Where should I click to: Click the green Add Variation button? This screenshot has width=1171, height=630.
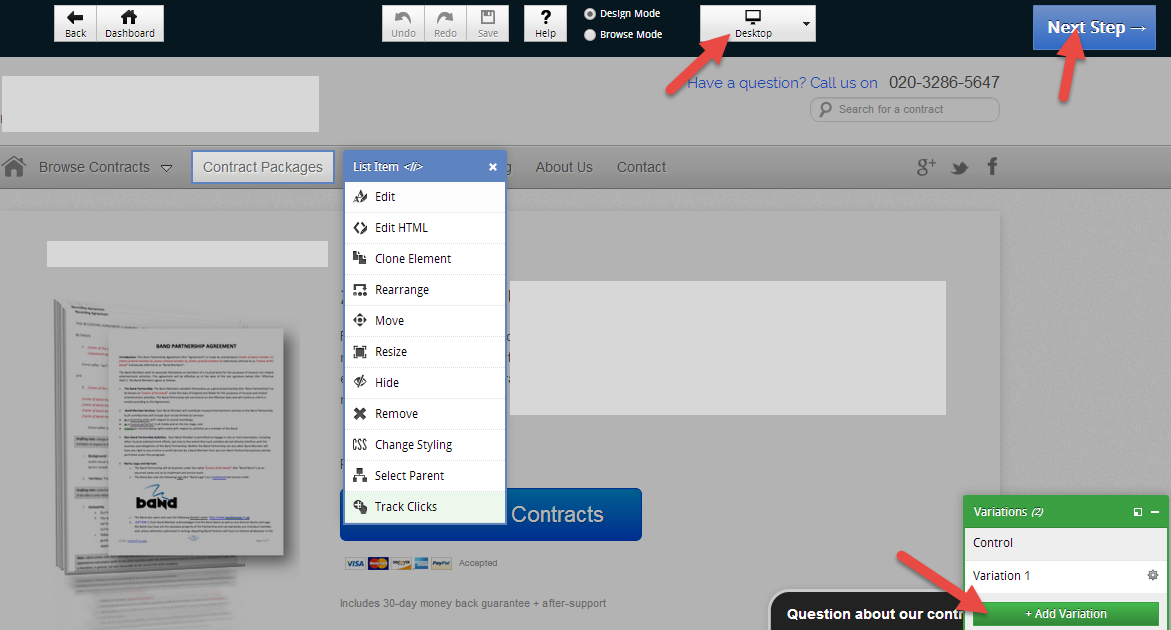point(1066,614)
